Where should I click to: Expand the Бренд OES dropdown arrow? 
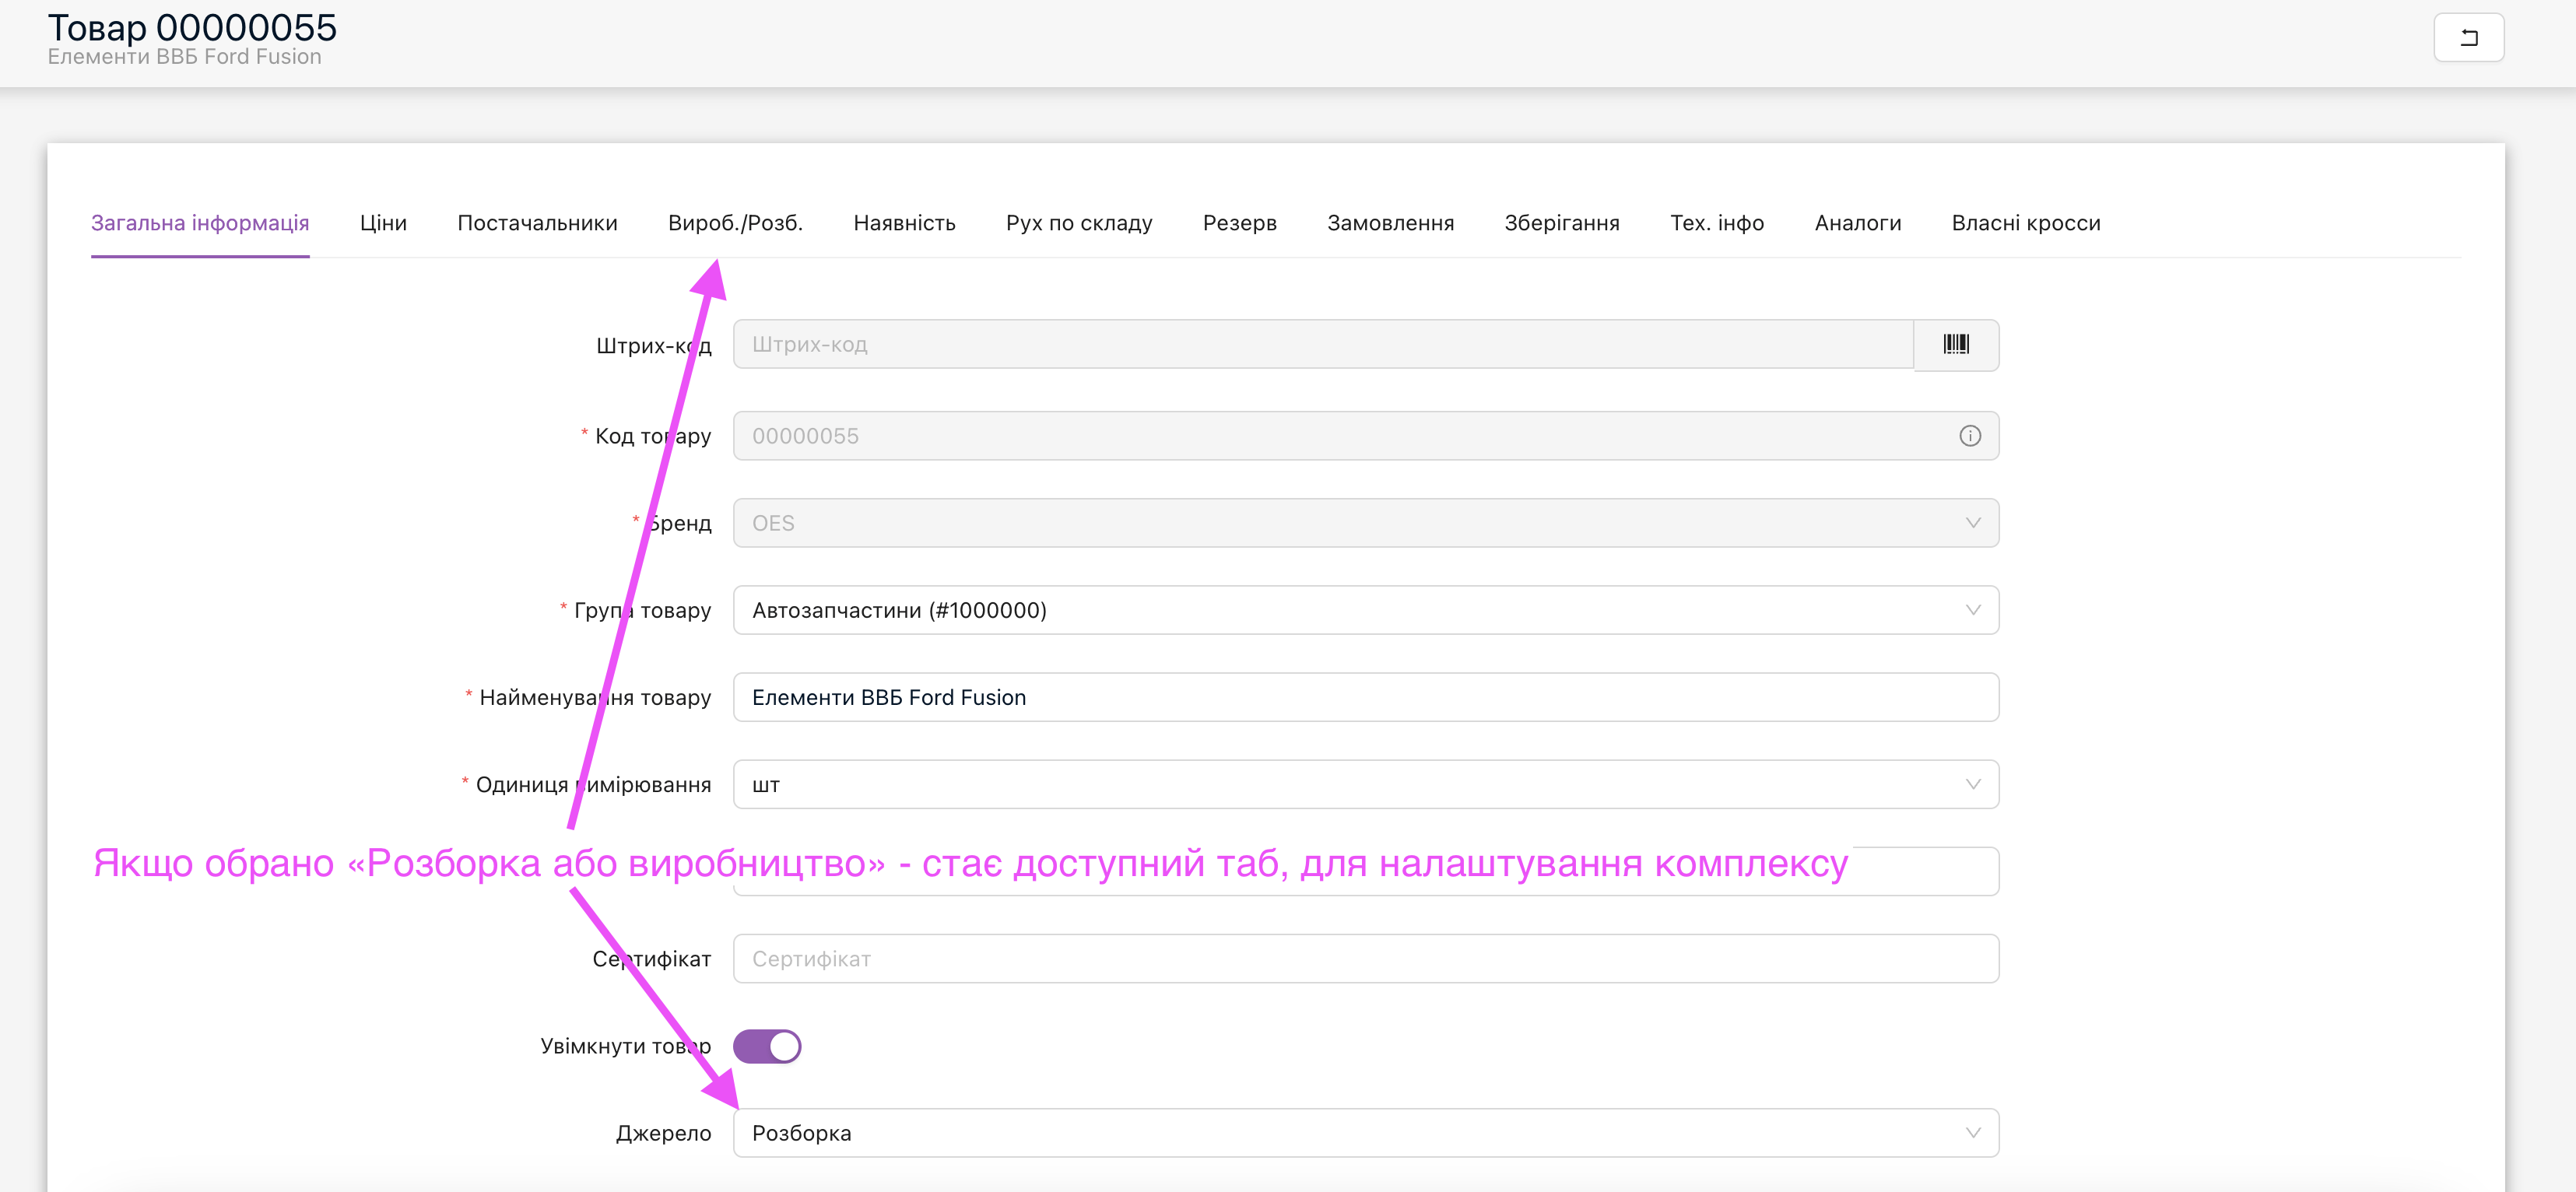pyautogui.click(x=1972, y=523)
